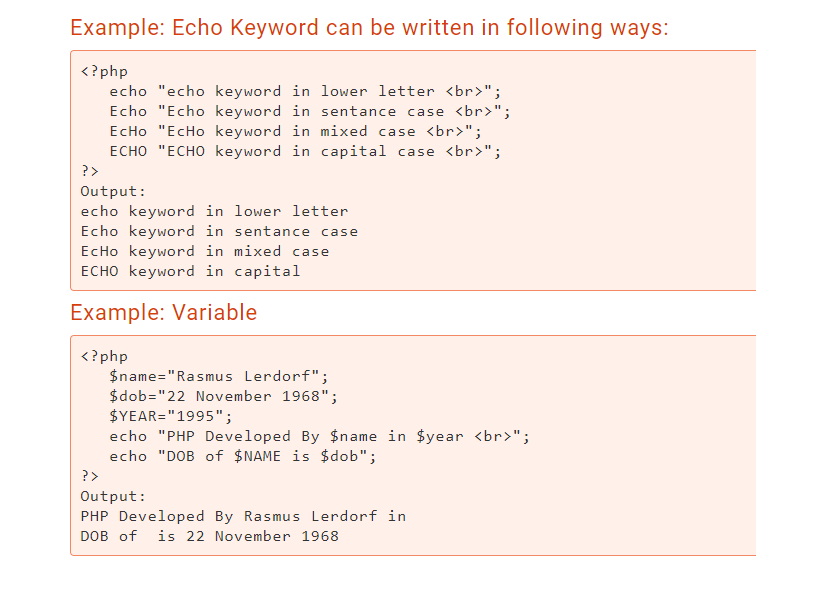Click the $name="Rasmus Lerdorf" code line
834x594 pixels.
(x=219, y=377)
